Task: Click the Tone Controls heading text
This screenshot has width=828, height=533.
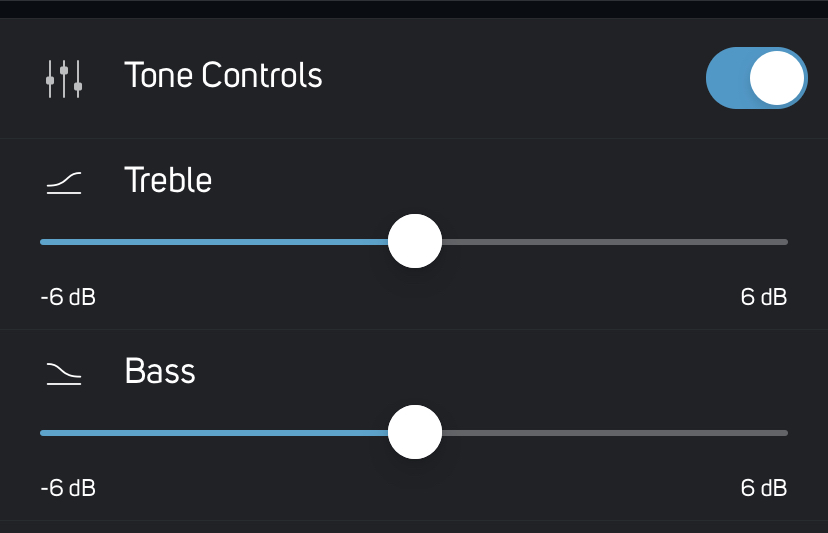Action: click(x=223, y=74)
